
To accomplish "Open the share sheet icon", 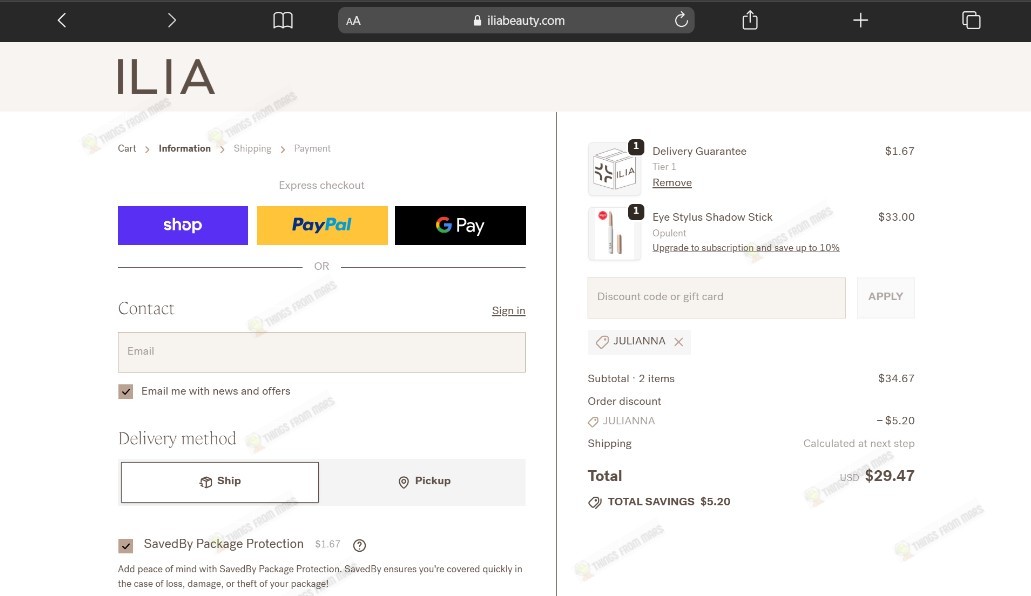I will (750, 20).
